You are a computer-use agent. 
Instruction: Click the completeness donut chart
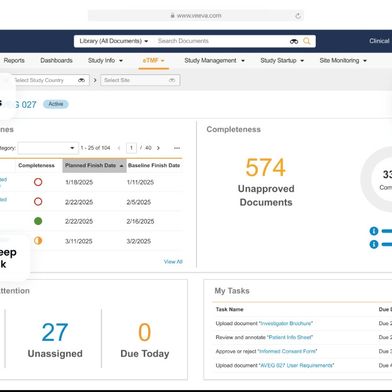click(377, 180)
